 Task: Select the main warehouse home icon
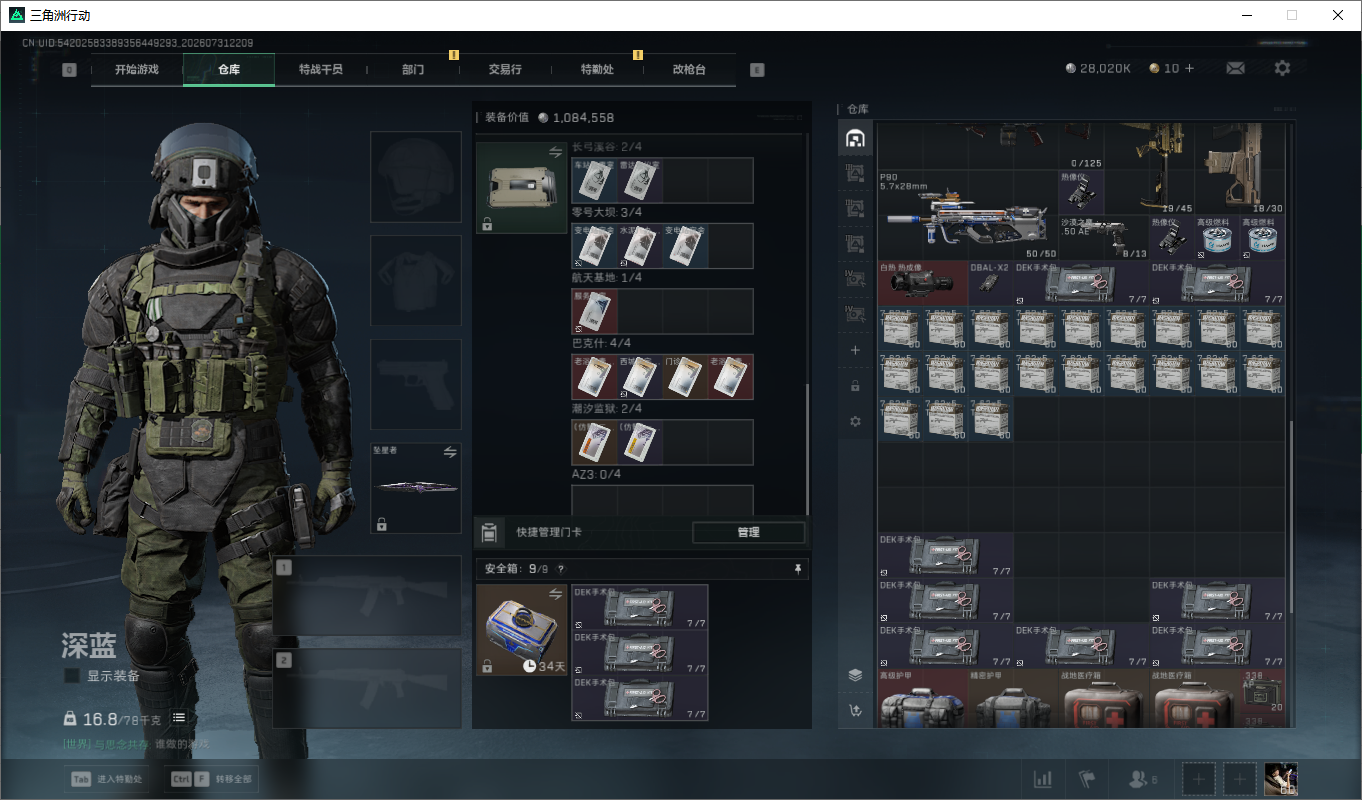point(855,138)
